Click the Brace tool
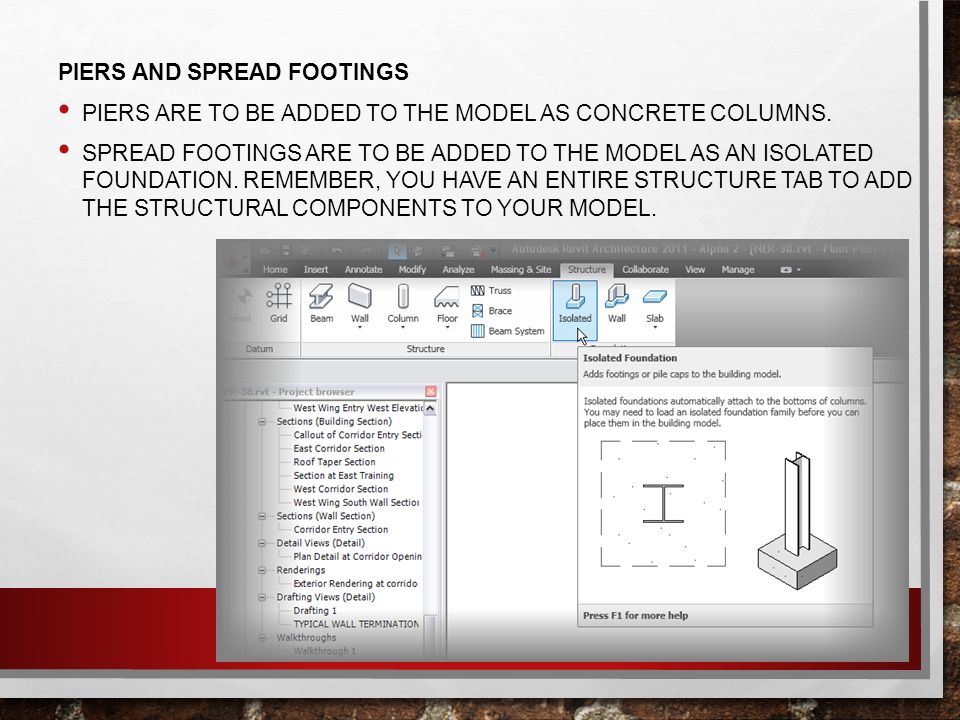960x720 pixels. (492, 311)
